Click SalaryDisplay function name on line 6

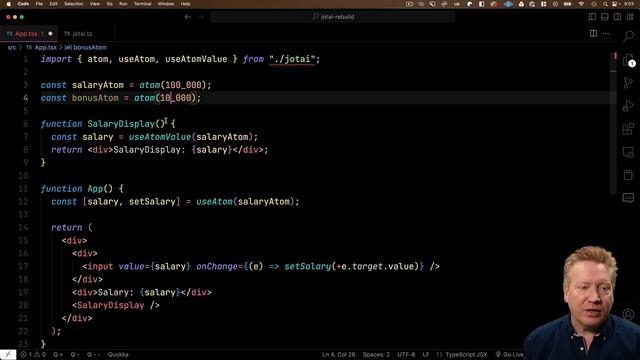pos(121,124)
